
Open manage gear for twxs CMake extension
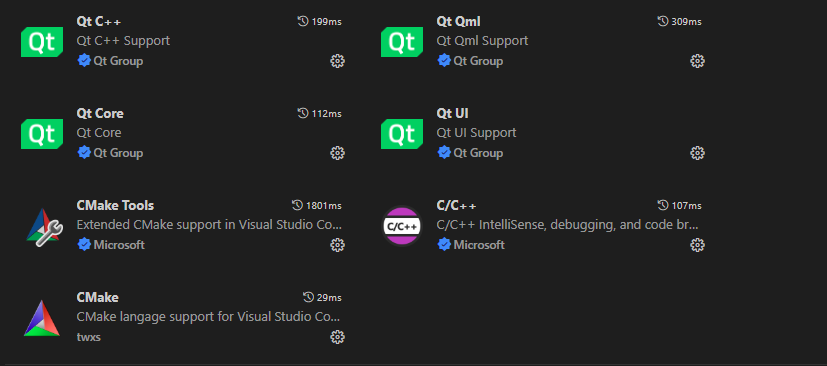(337, 337)
